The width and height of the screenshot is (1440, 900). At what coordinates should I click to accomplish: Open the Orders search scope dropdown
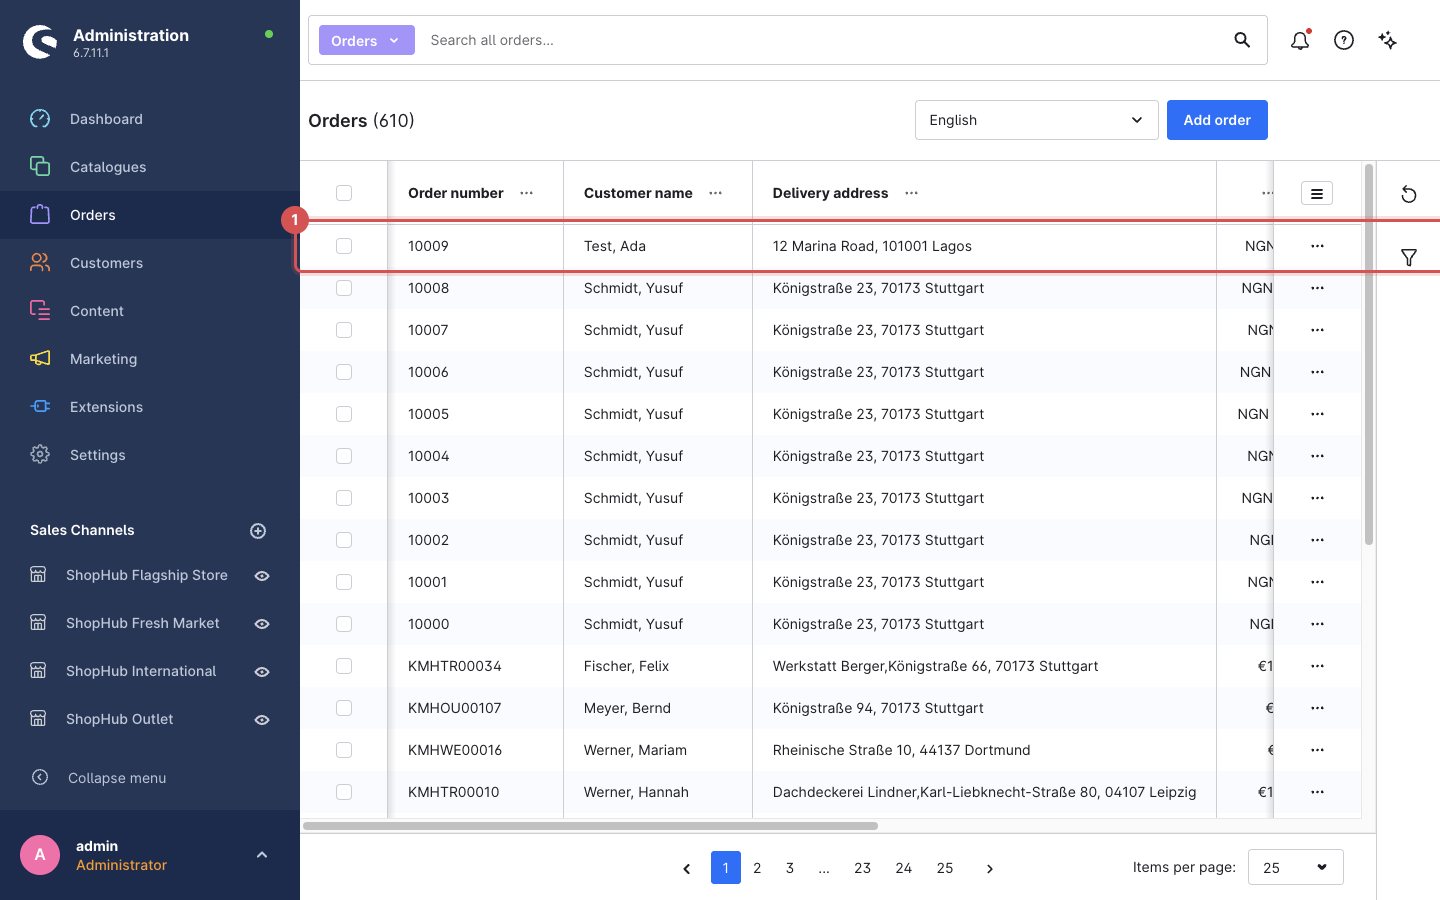[366, 40]
